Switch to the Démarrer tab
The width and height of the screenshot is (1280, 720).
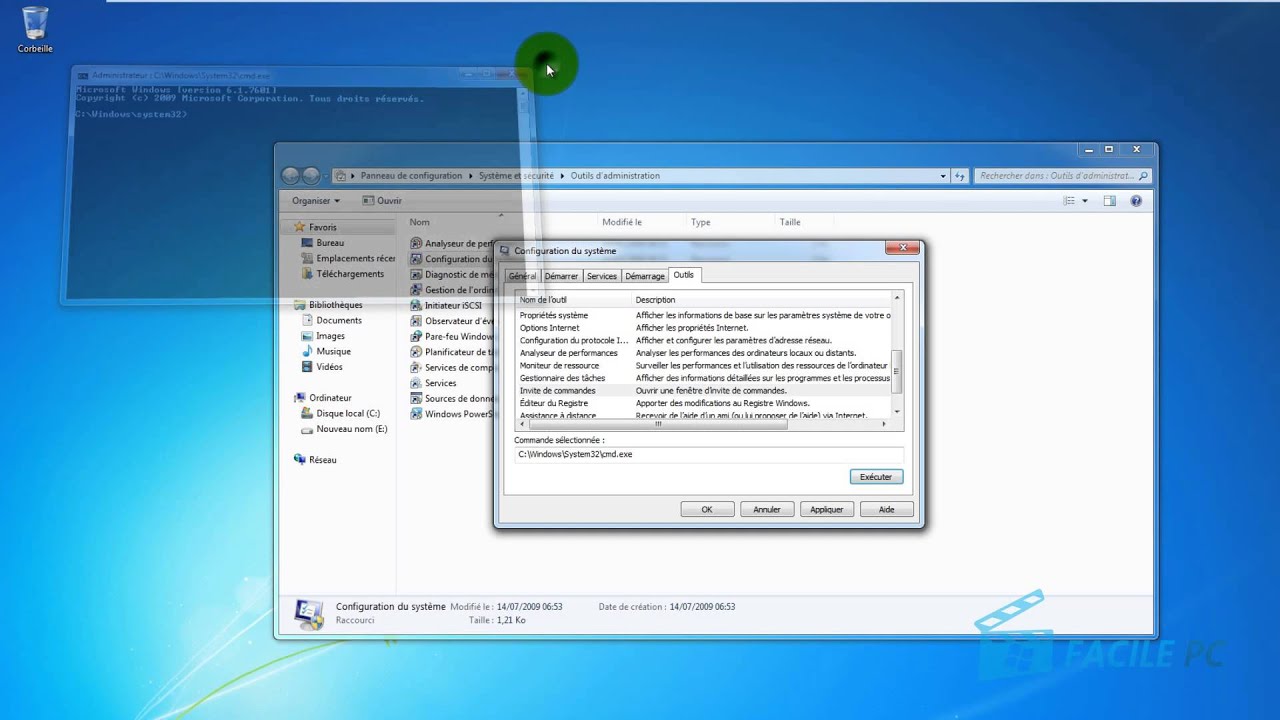[561, 276]
